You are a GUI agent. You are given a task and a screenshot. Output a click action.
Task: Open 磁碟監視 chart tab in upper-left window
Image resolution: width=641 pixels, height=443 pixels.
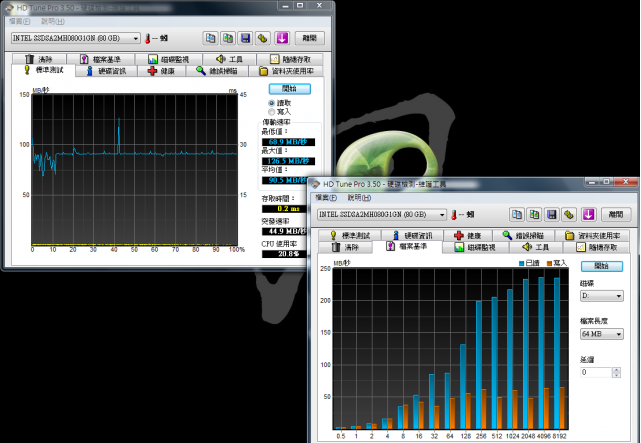point(168,59)
